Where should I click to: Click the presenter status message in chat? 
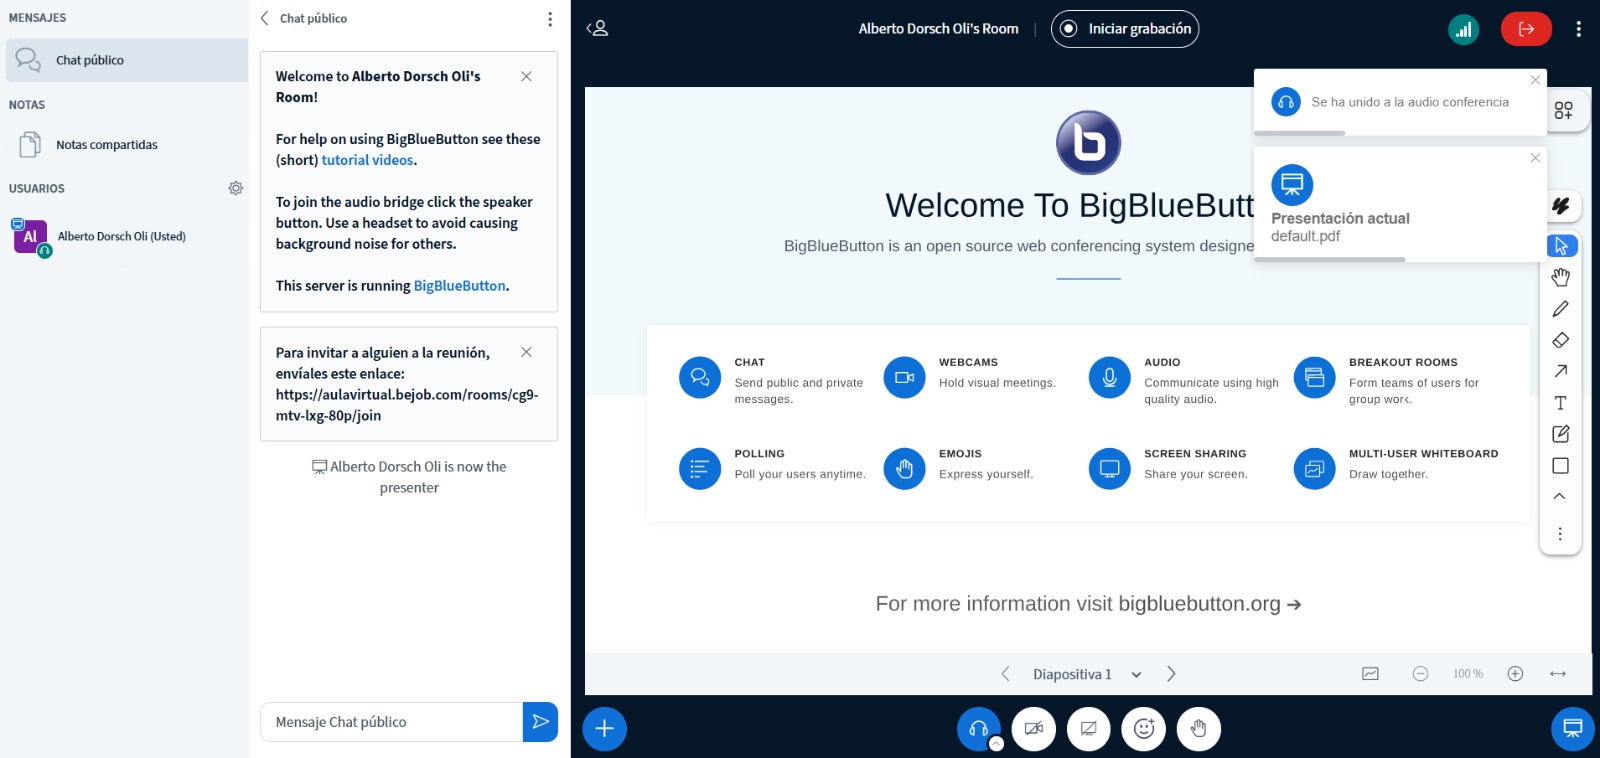409,477
